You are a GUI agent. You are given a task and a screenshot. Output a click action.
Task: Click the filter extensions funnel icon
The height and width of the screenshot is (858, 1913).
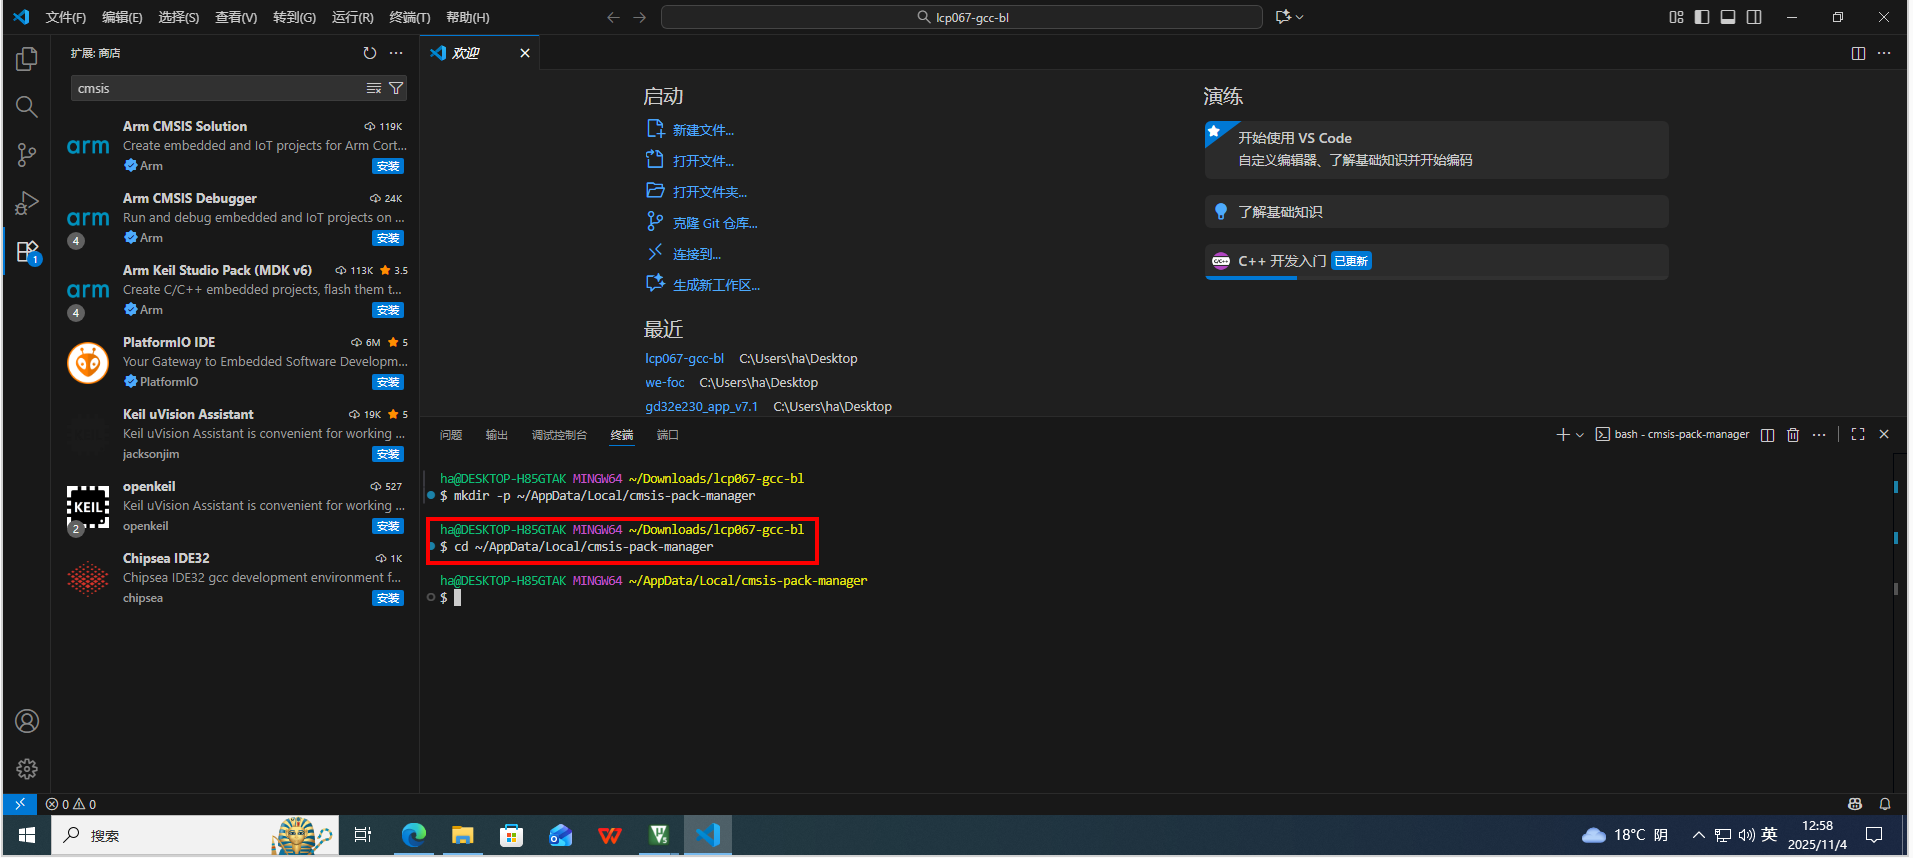[x=396, y=89]
